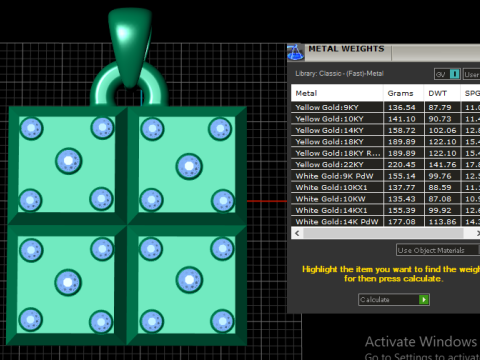Click the 137.77 grams value
This screenshot has height=360, width=480.
click(402, 187)
